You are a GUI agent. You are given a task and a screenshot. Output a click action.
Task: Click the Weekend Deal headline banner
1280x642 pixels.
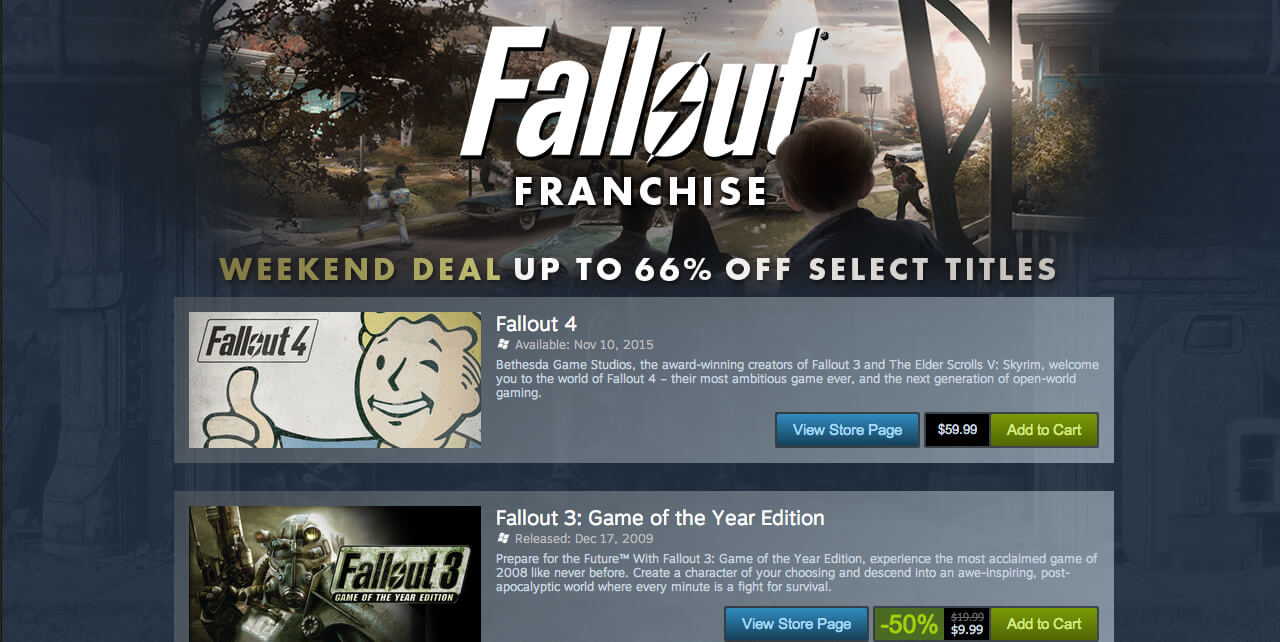(x=638, y=268)
